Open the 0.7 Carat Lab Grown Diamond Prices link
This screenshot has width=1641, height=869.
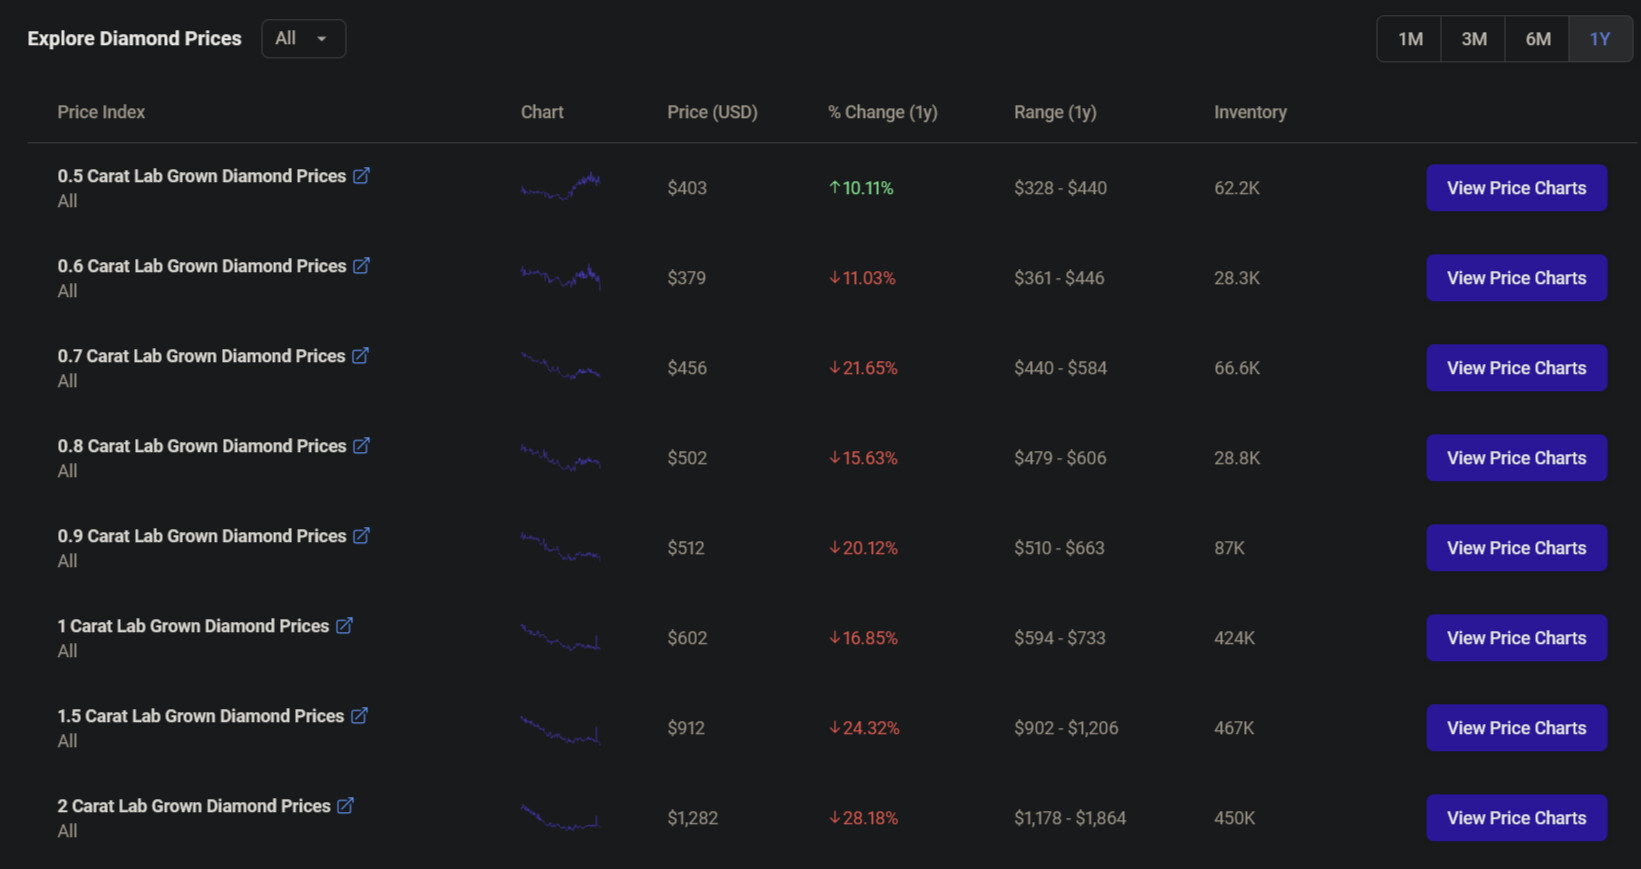[x=201, y=356]
